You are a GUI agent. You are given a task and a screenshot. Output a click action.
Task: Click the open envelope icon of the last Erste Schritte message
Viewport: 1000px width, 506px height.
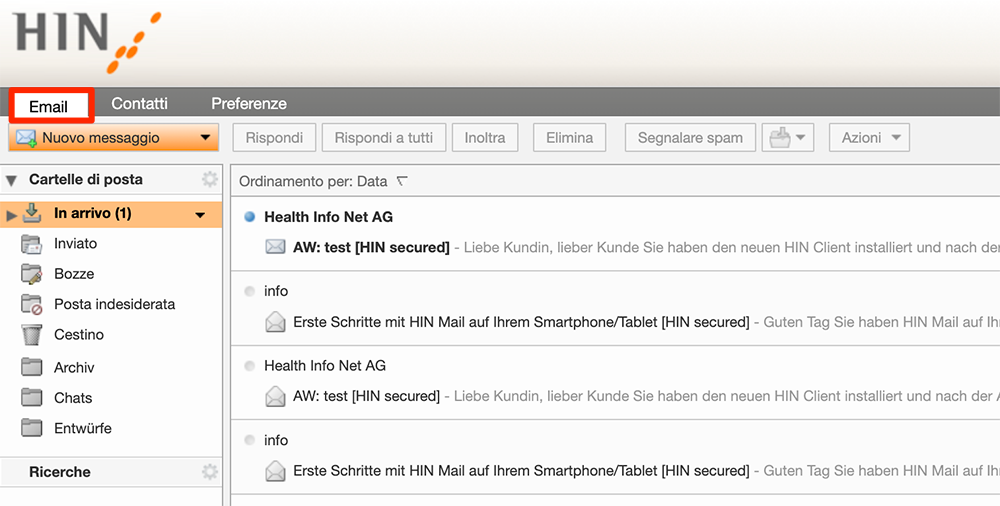point(276,471)
